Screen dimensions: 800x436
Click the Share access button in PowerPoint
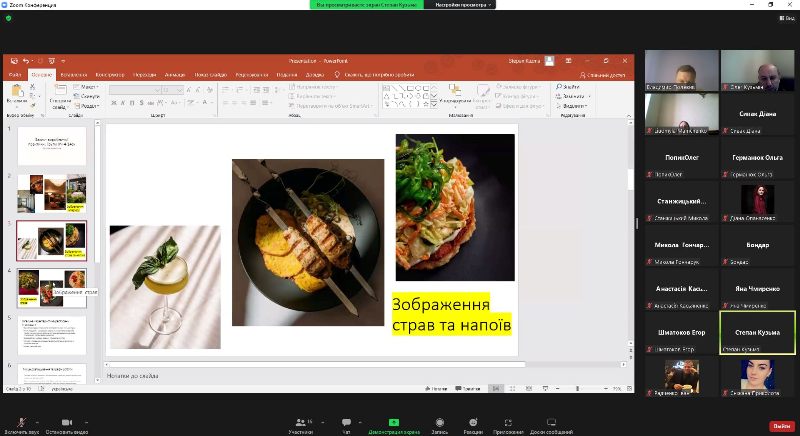602,75
